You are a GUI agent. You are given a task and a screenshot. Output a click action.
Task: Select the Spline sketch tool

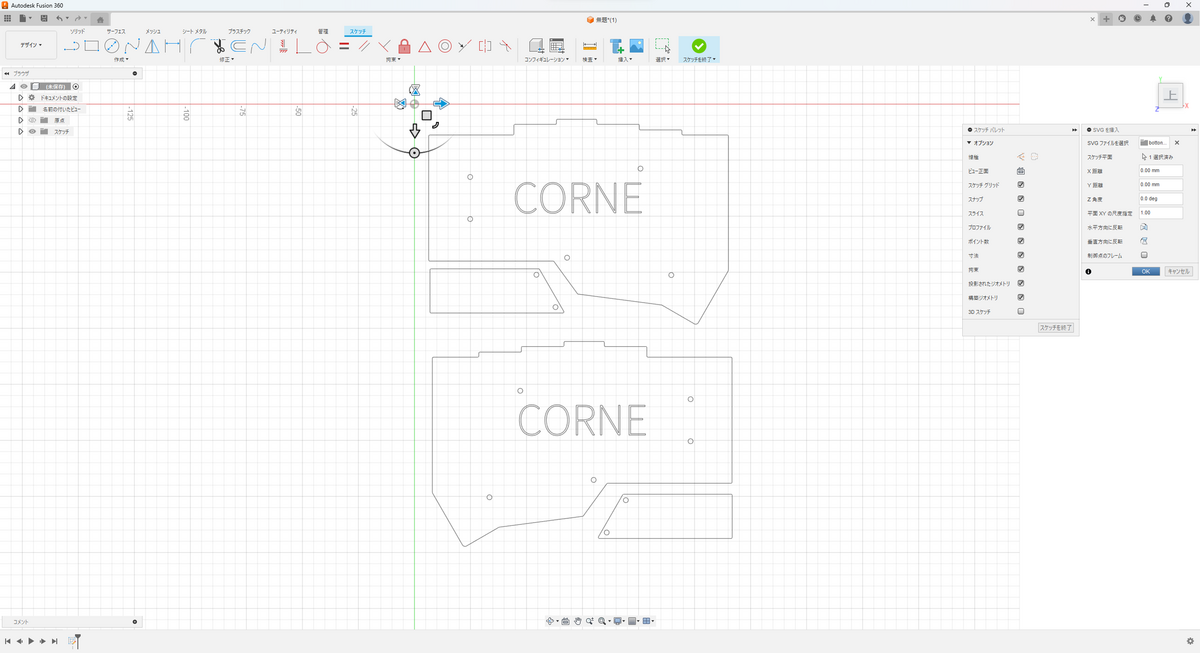coord(132,46)
